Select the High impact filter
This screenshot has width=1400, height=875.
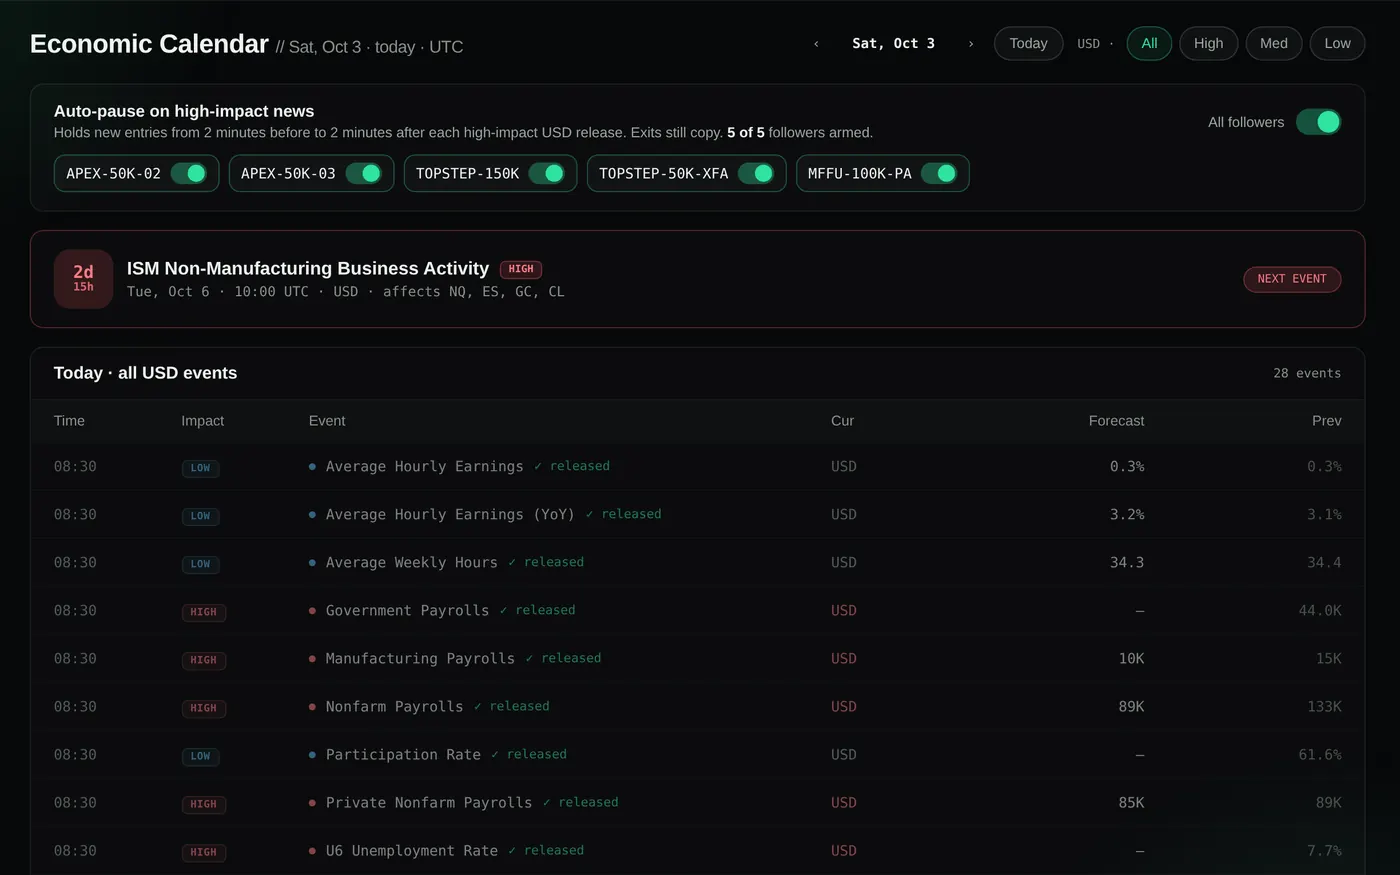1208,44
